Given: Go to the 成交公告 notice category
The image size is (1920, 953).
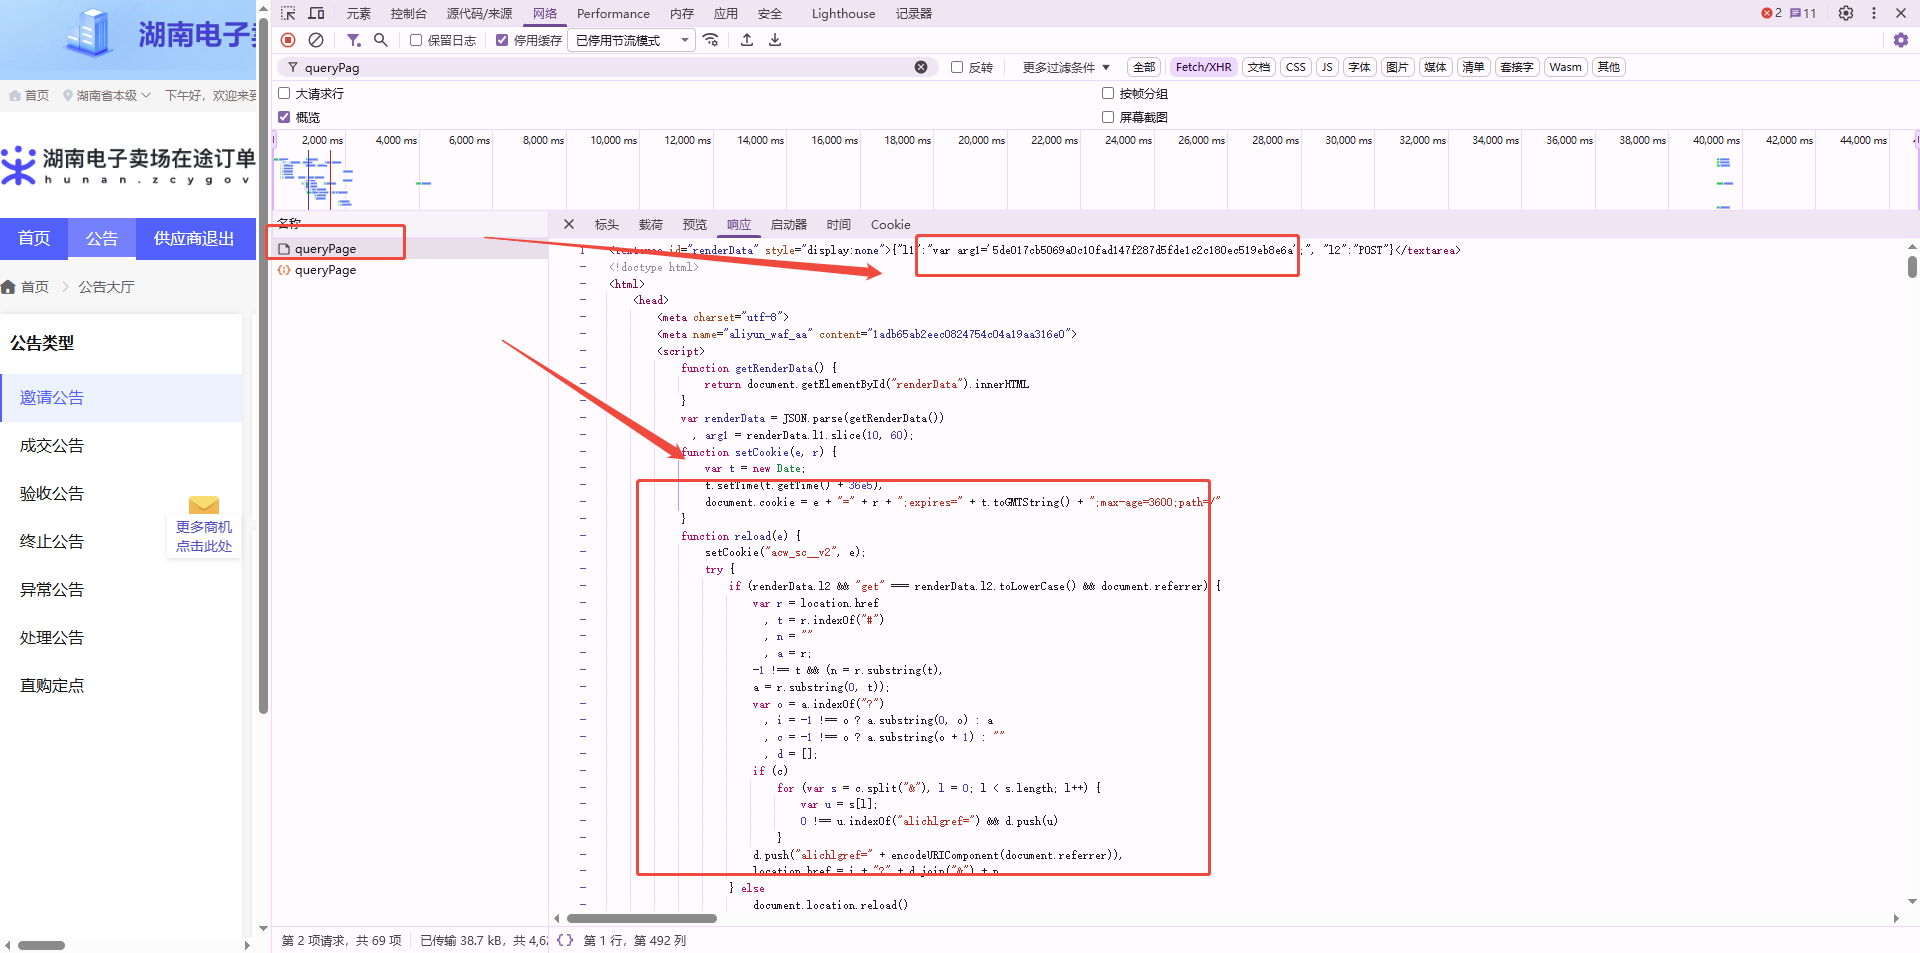Looking at the screenshot, I should [52, 445].
